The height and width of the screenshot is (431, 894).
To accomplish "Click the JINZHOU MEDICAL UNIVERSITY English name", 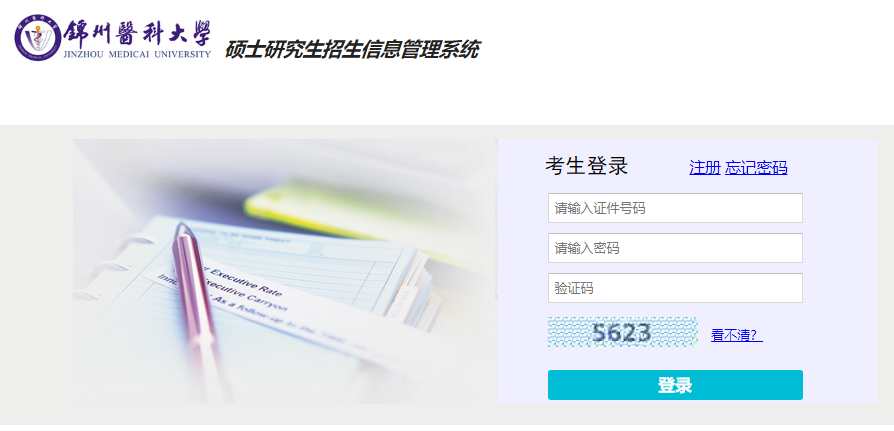I will (137, 55).
